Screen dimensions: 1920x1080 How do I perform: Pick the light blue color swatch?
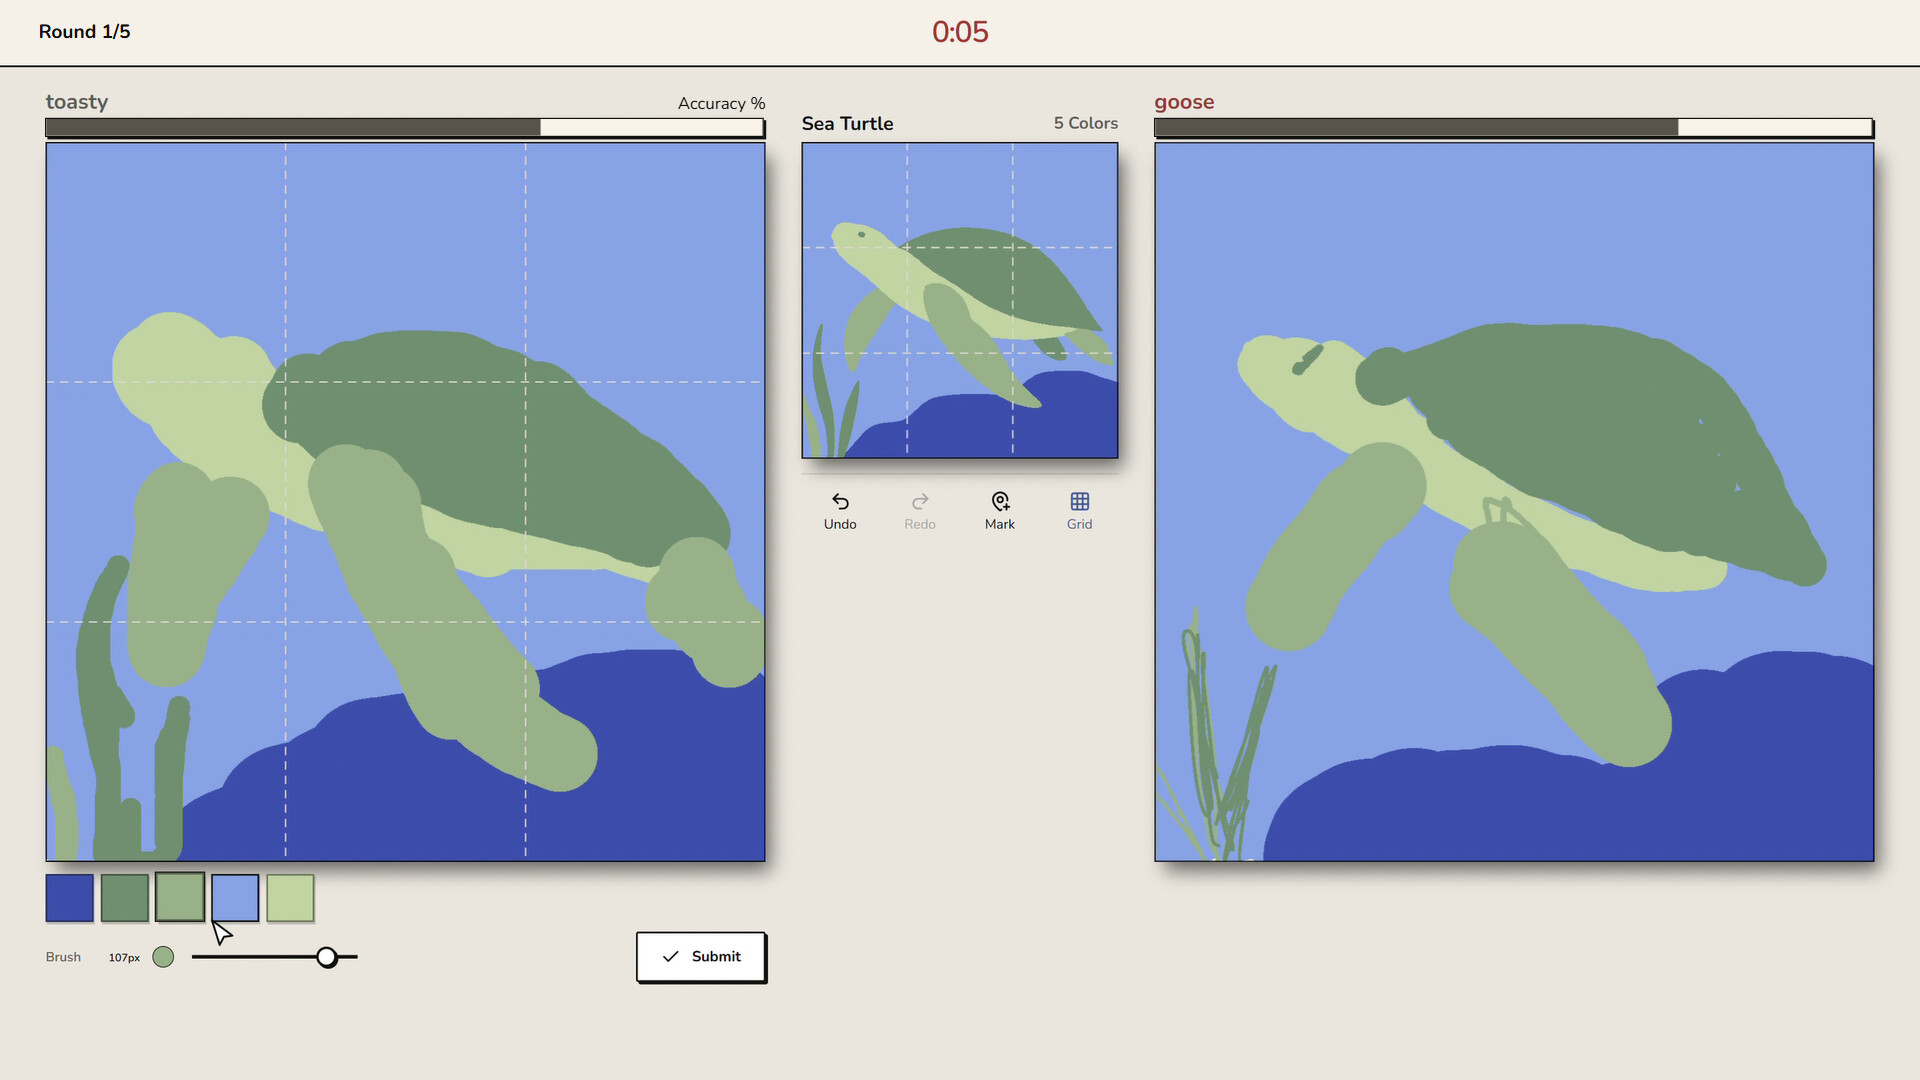(235, 898)
